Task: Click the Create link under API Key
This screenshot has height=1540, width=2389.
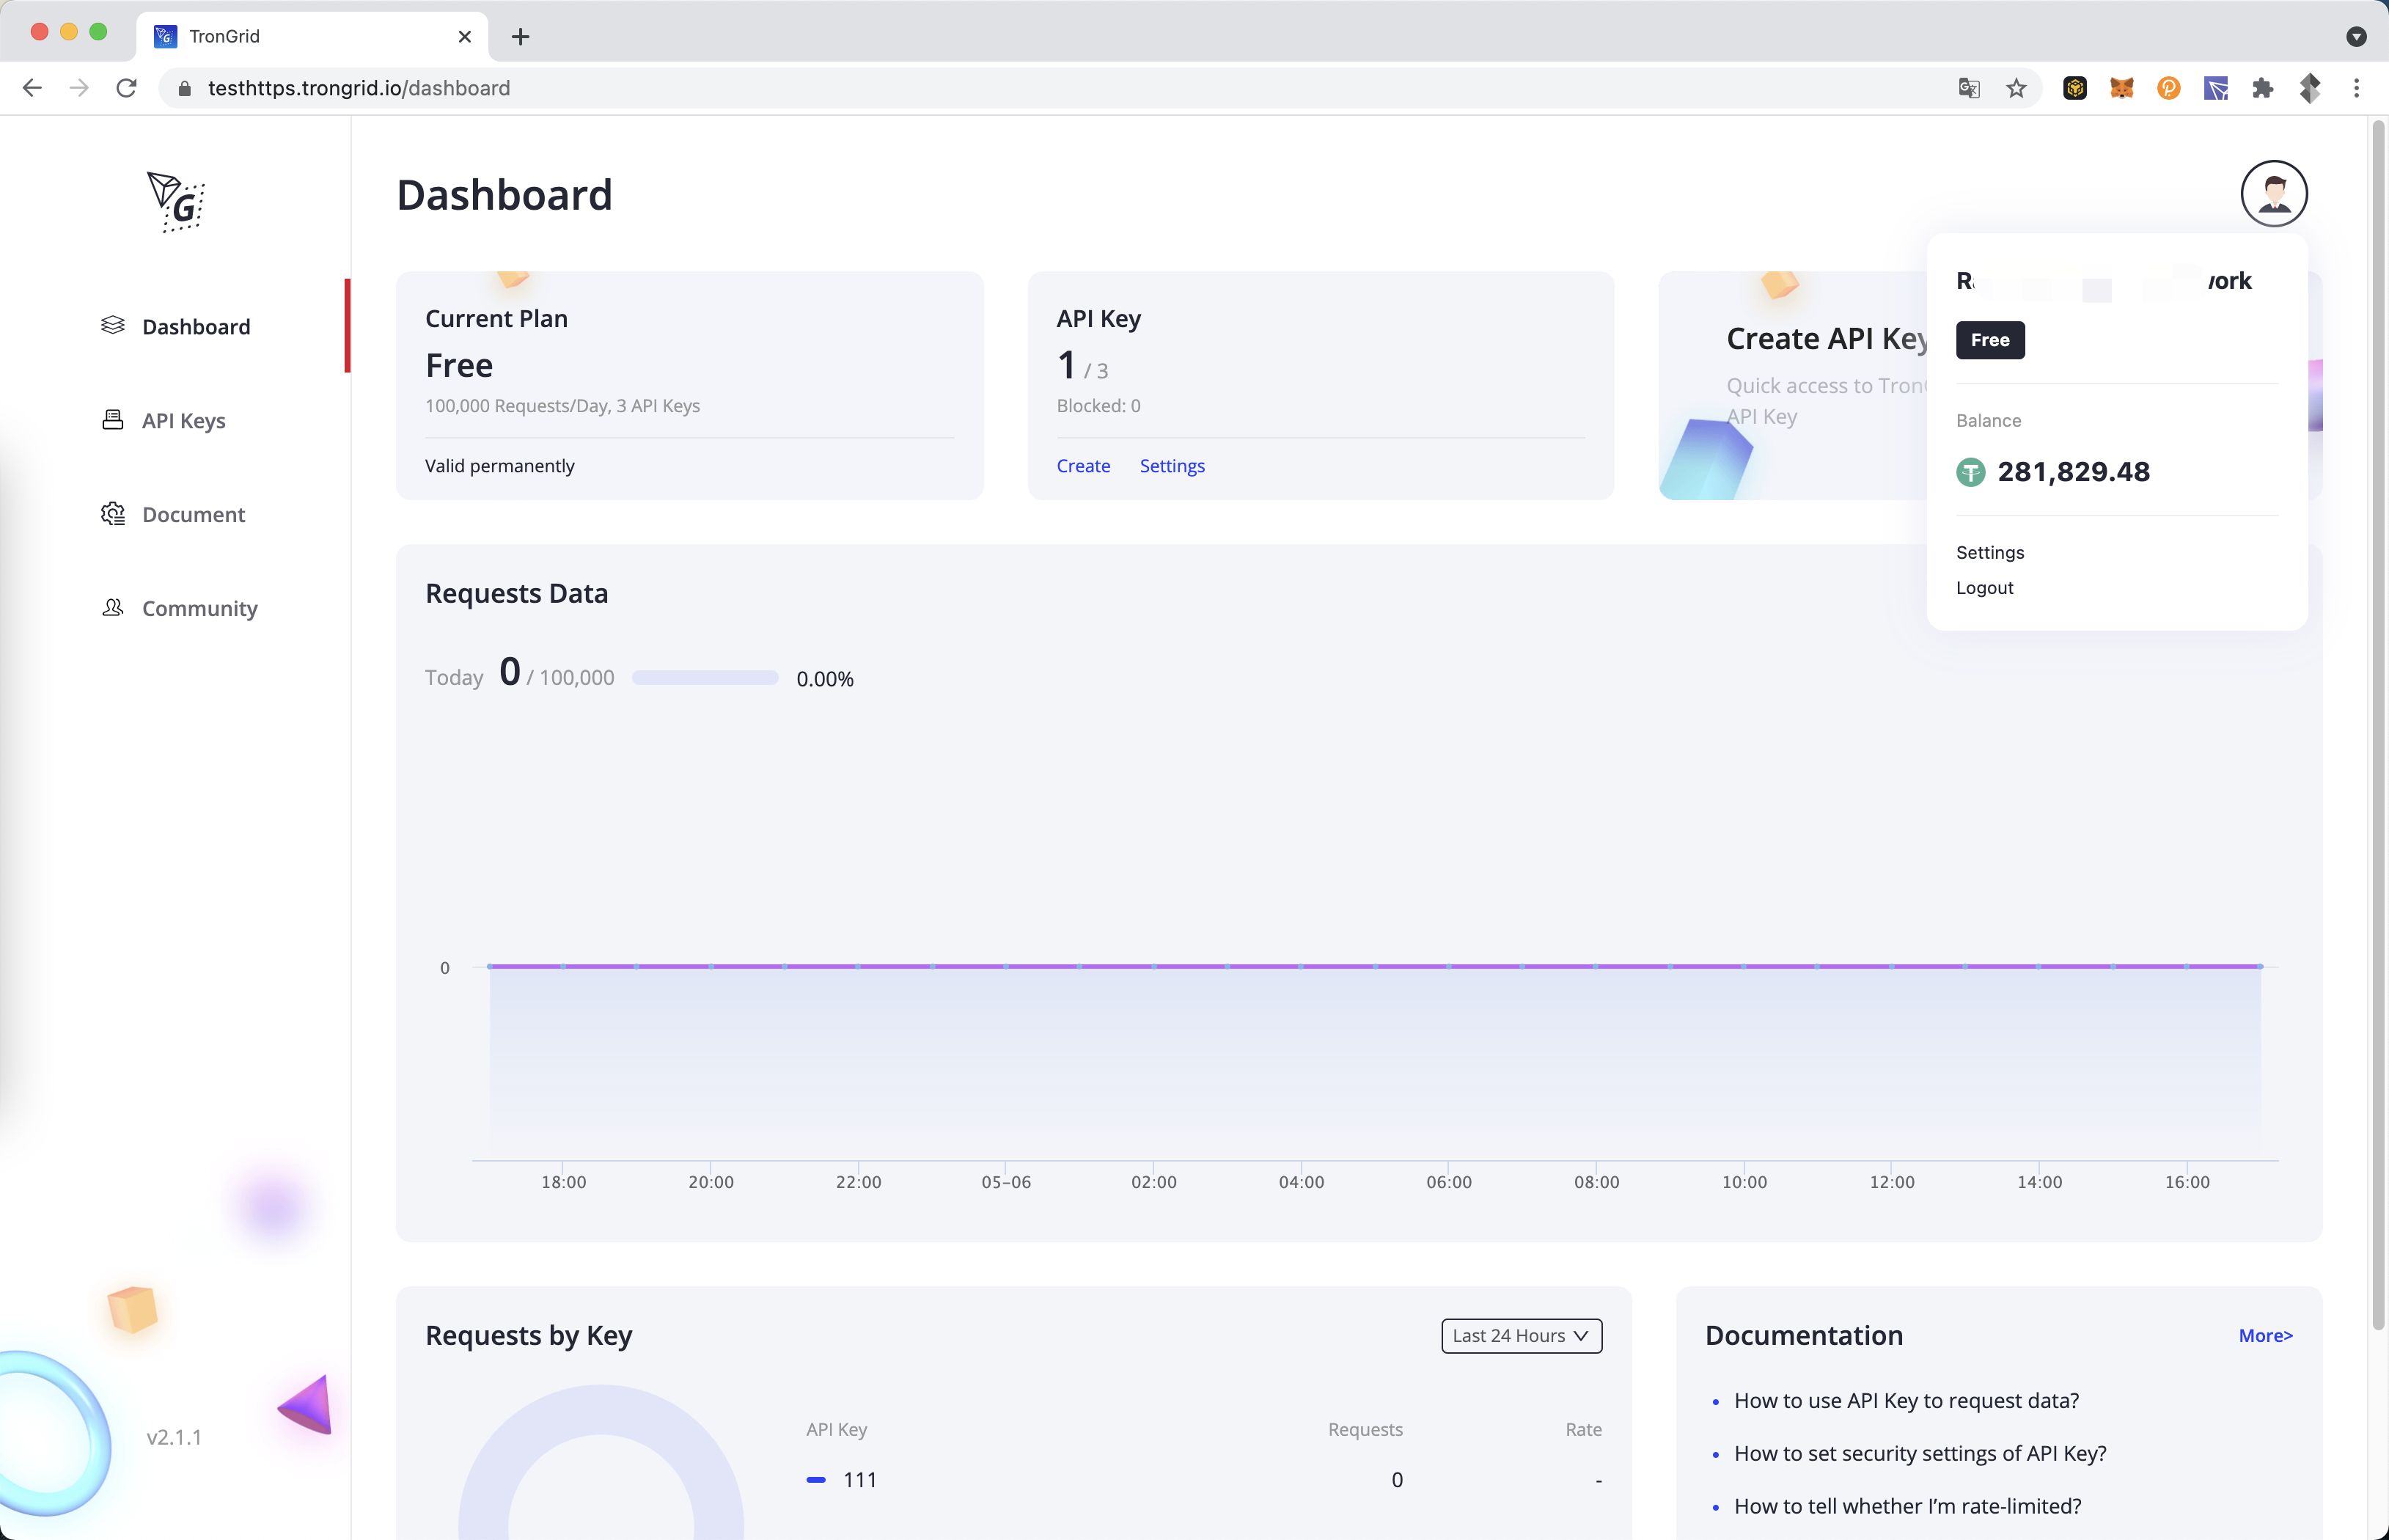Action: tap(1083, 466)
